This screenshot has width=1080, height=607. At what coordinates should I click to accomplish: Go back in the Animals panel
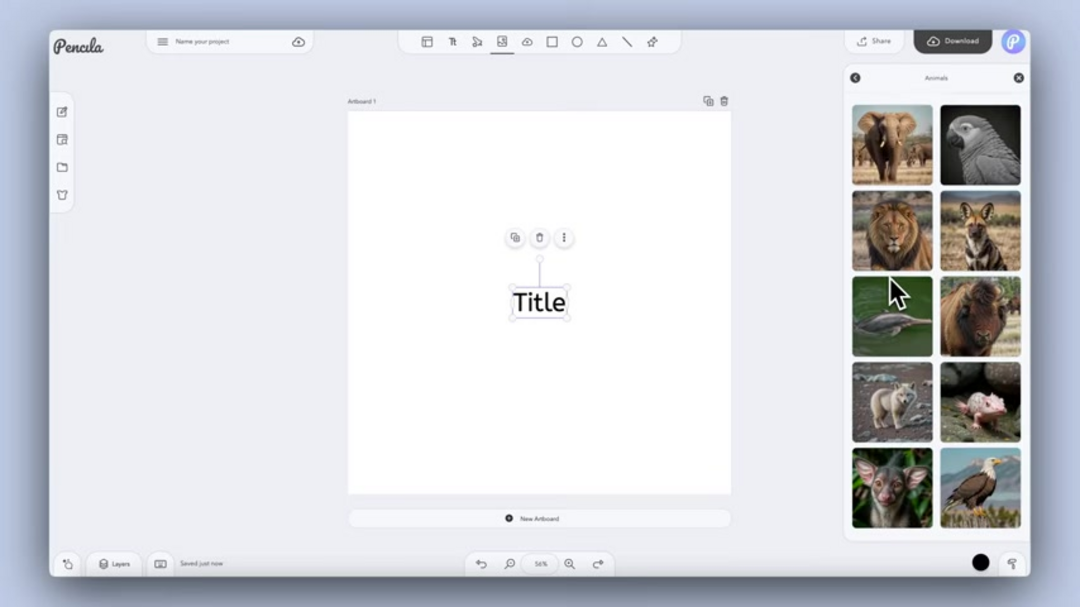tap(855, 78)
